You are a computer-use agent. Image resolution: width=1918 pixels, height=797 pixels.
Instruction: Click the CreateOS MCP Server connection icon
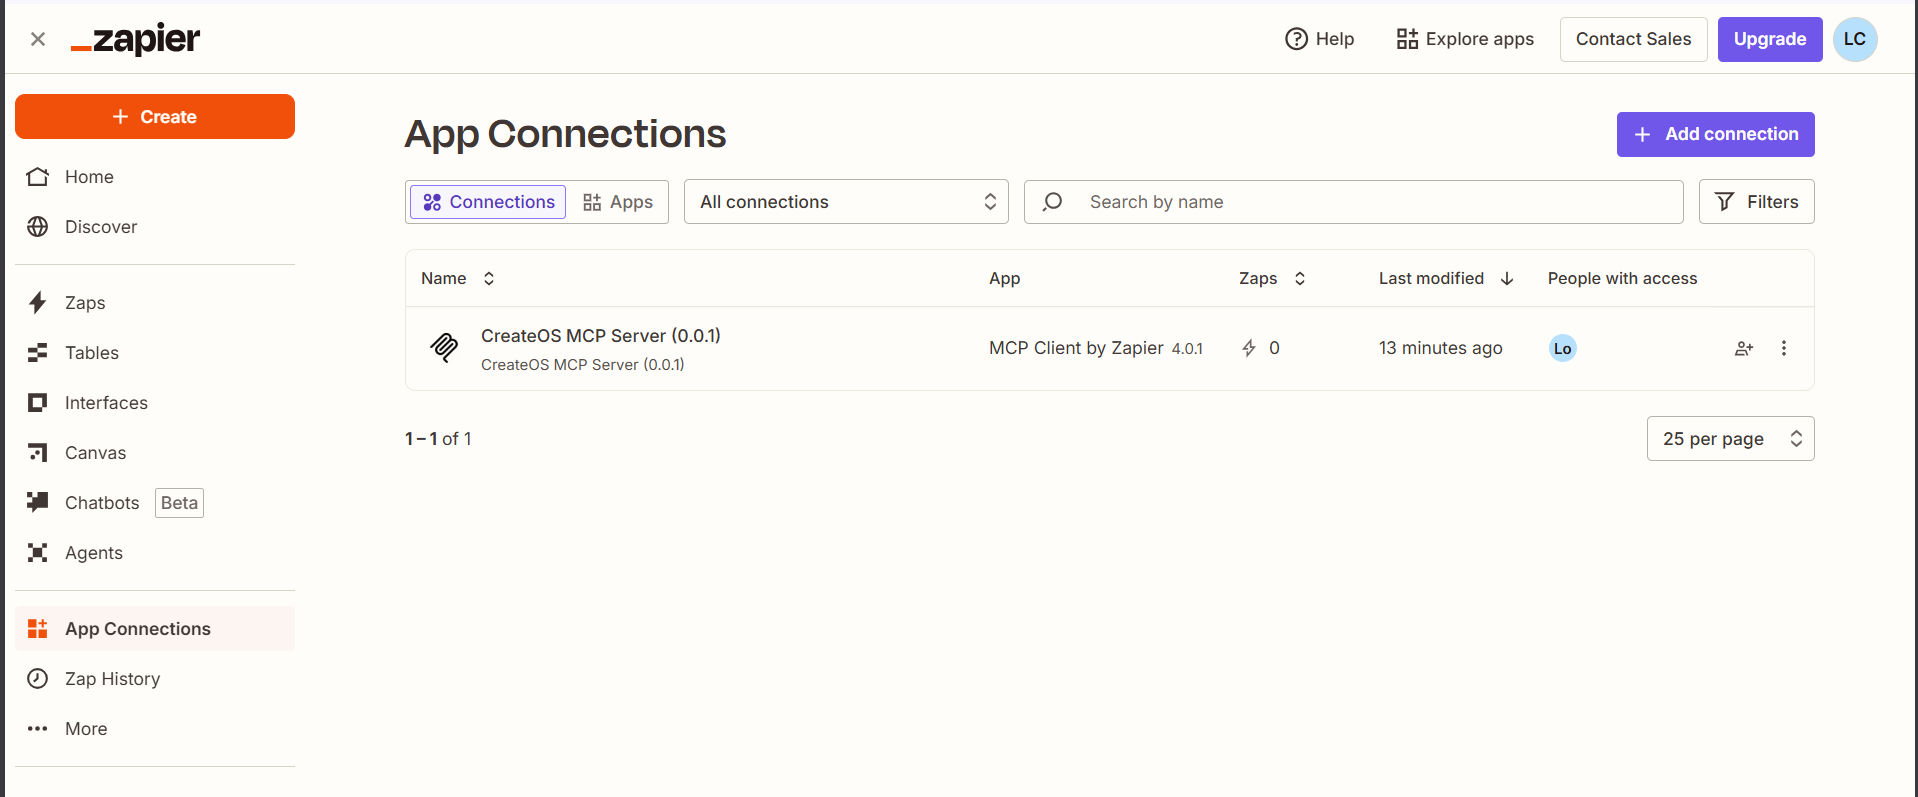tap(444, 348)
